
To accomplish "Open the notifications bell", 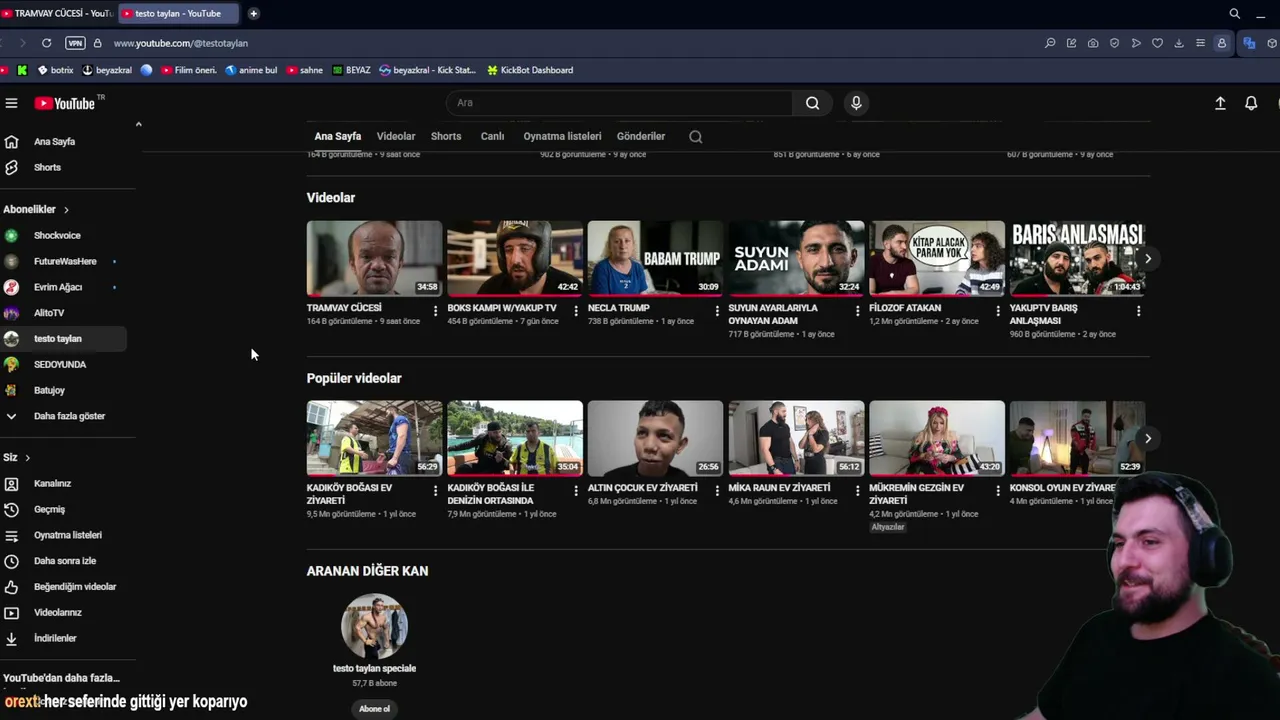I will pyautogui.click(x=1251, y=103).
